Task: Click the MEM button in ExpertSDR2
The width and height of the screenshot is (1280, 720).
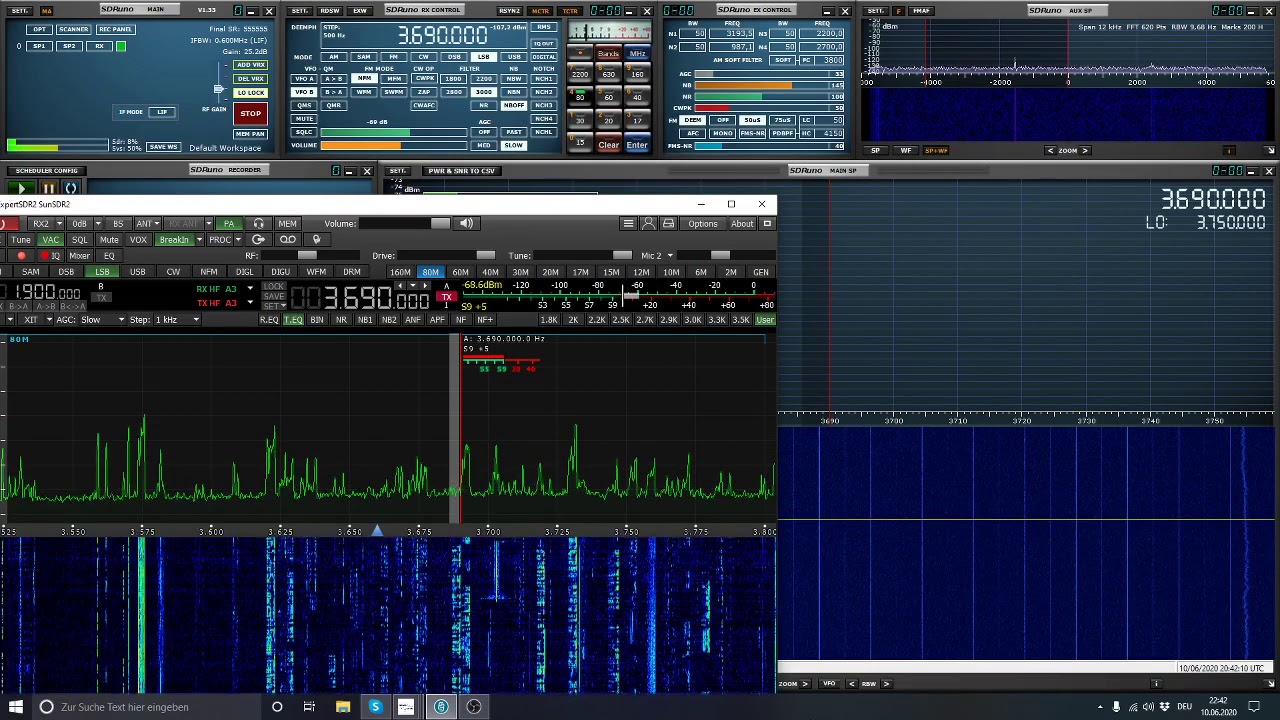Action: click(x=287, y=224)
